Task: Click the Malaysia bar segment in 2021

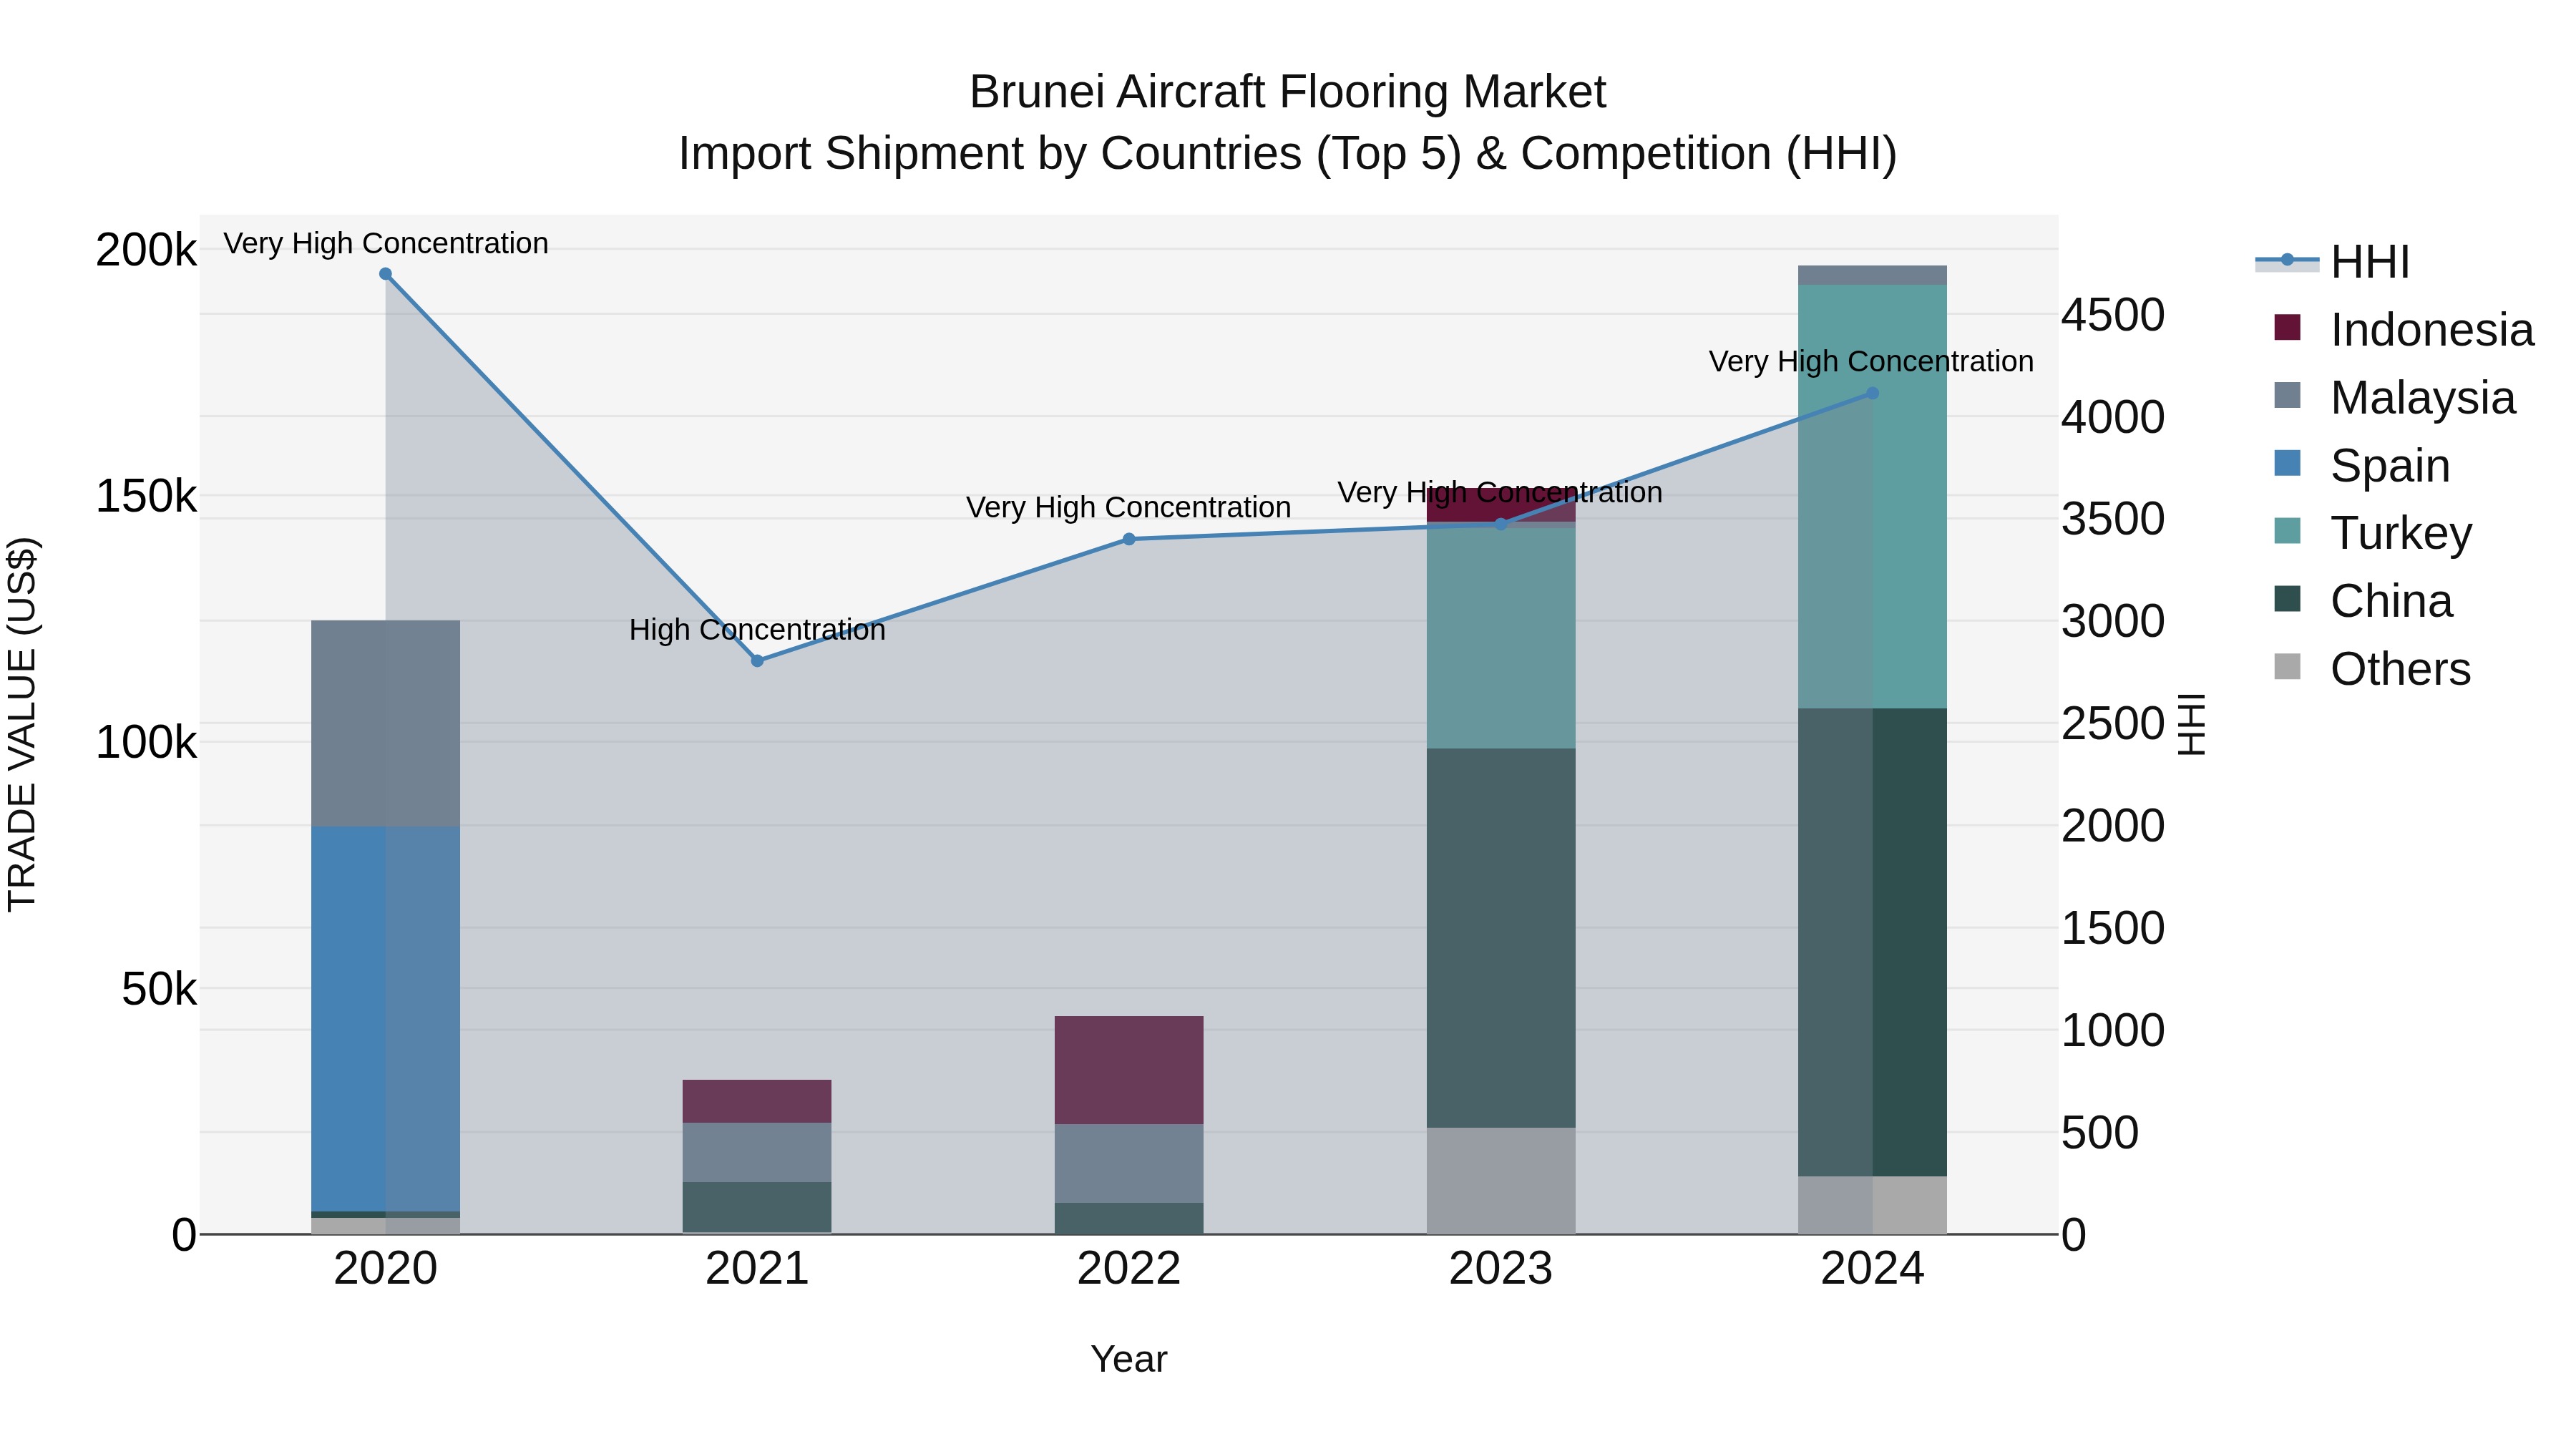Action: pos(757,1152)
